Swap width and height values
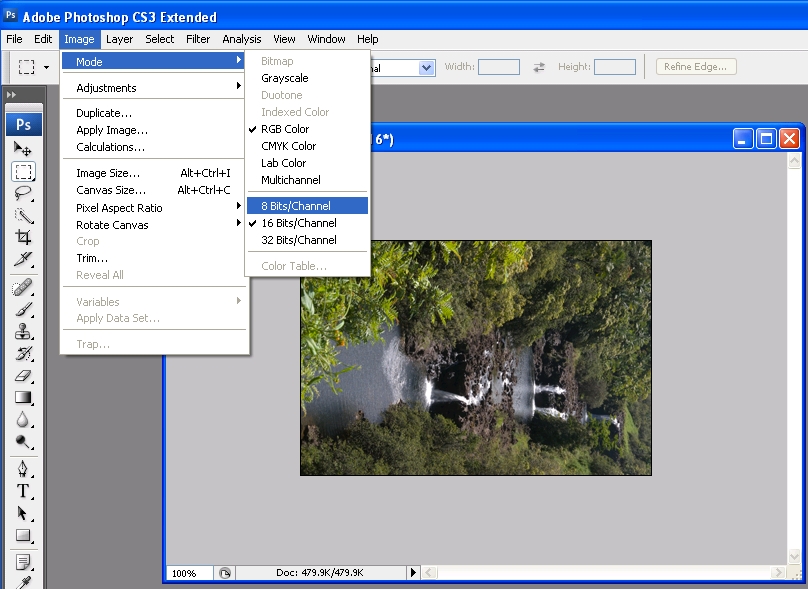Screen dimensions: 808x589 [x=539, y=67]
